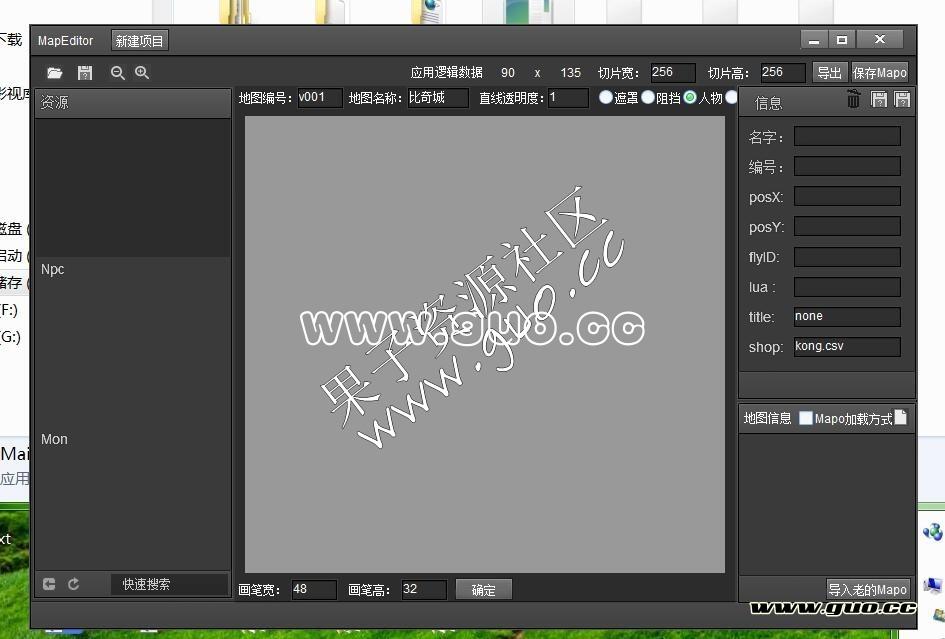Click the save disk icon beside the folder
This screenshot has height=639, width=945.
85,73
